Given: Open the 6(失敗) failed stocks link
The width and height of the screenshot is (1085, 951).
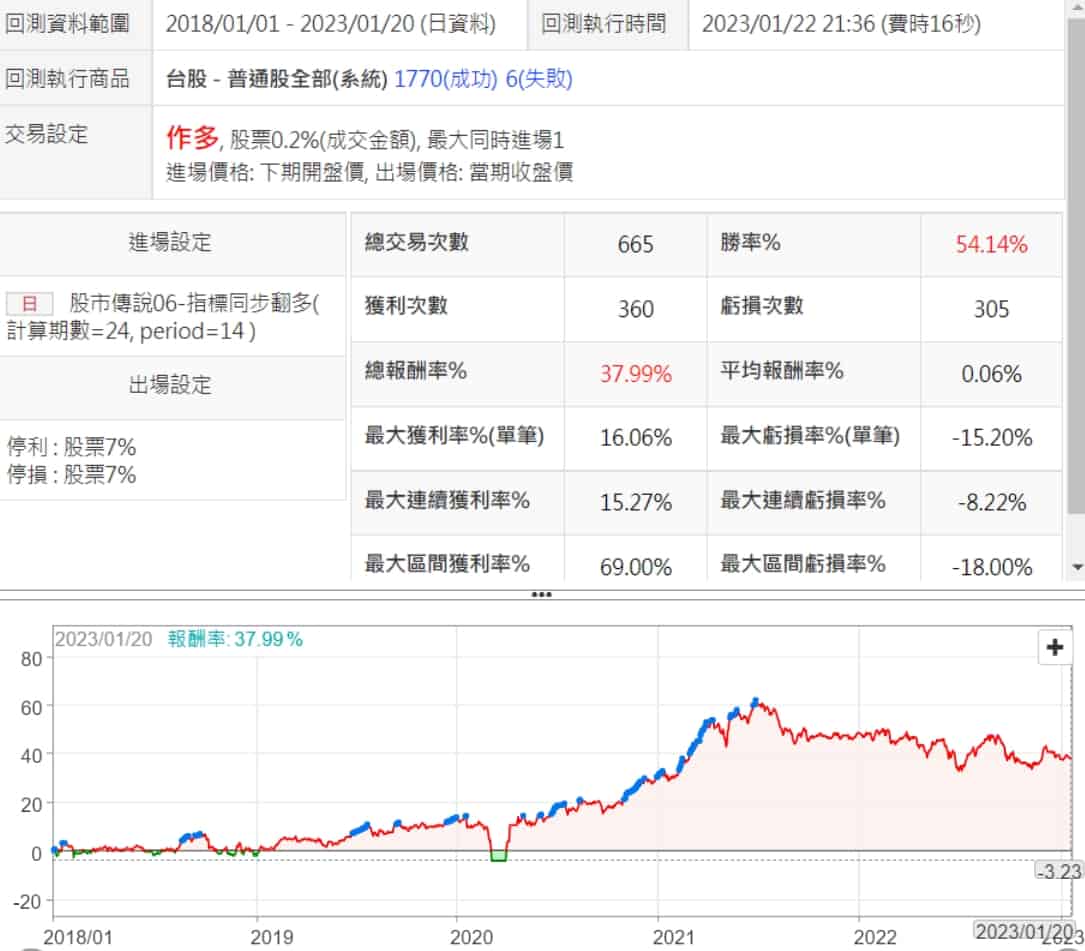Looking at the screenshot, I should point(539,79).
